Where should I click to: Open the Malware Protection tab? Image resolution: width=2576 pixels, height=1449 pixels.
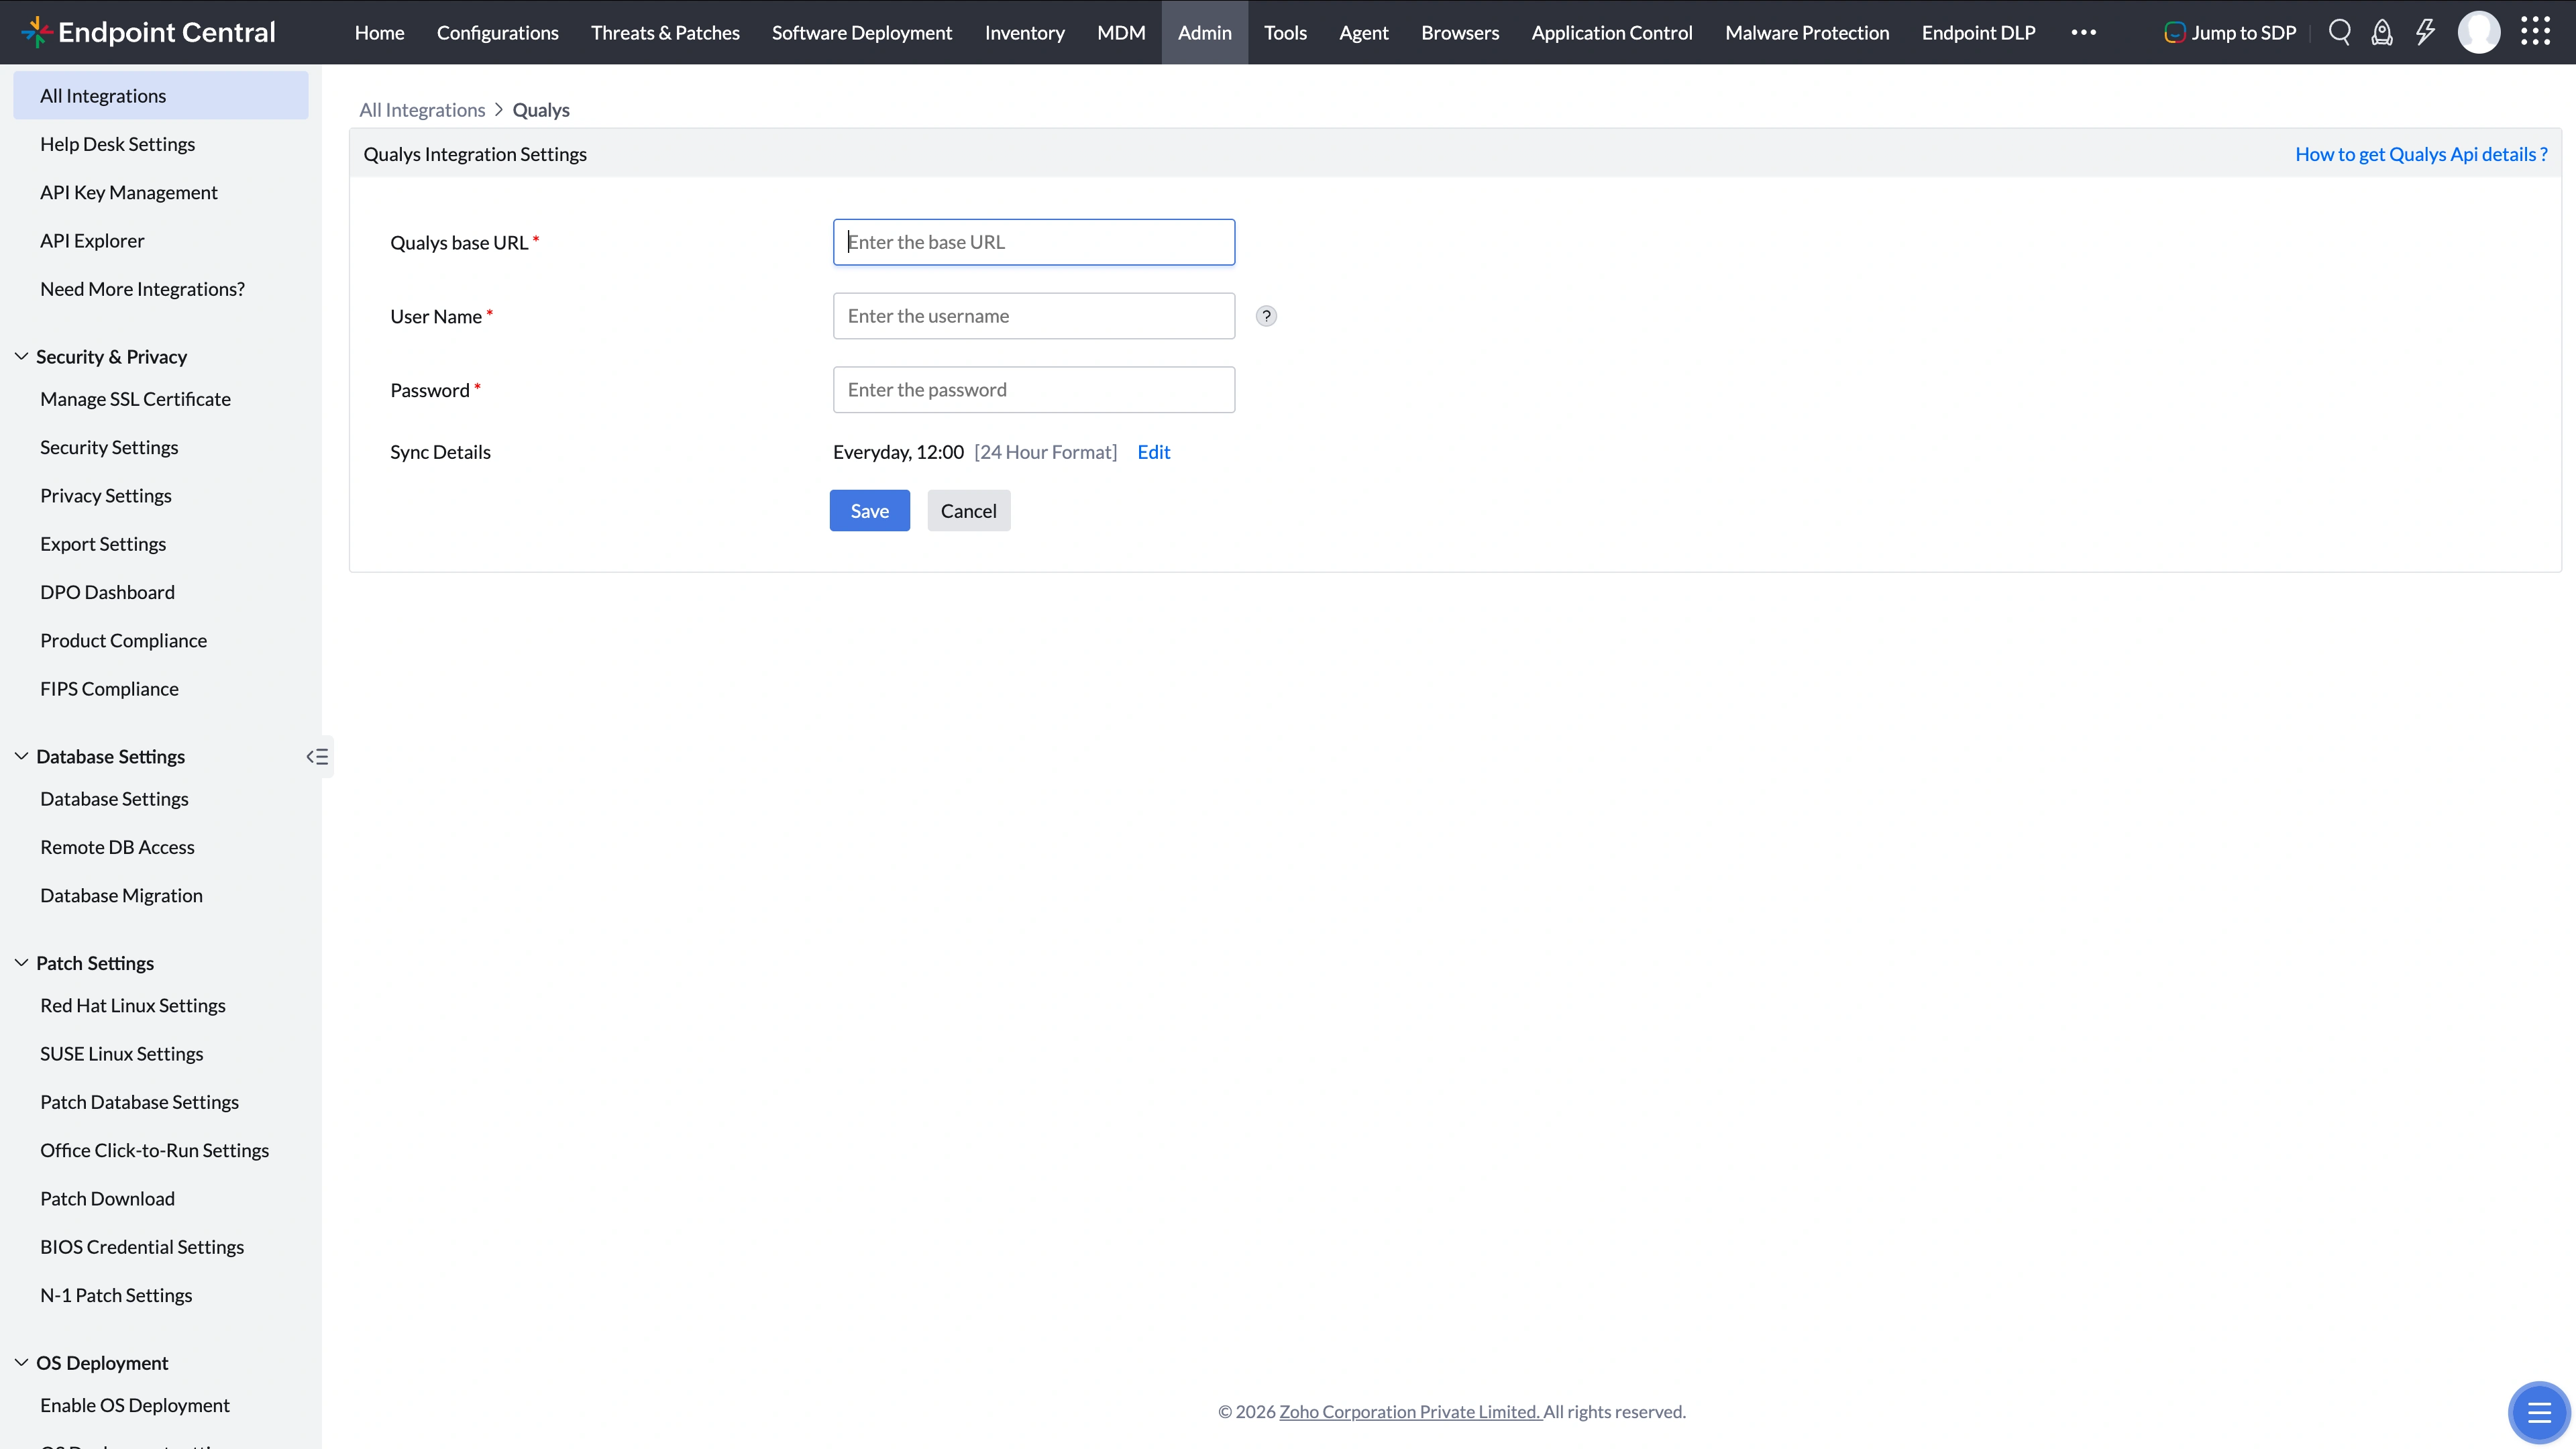[x=1807, y=32]
